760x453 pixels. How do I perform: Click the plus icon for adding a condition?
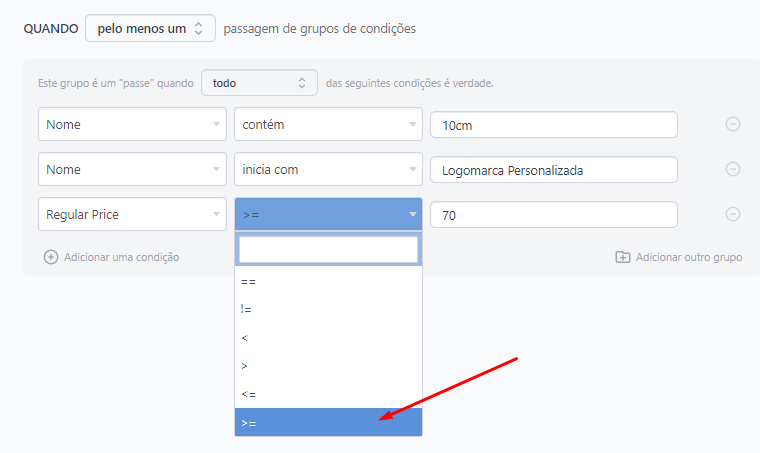pos(51,257)
